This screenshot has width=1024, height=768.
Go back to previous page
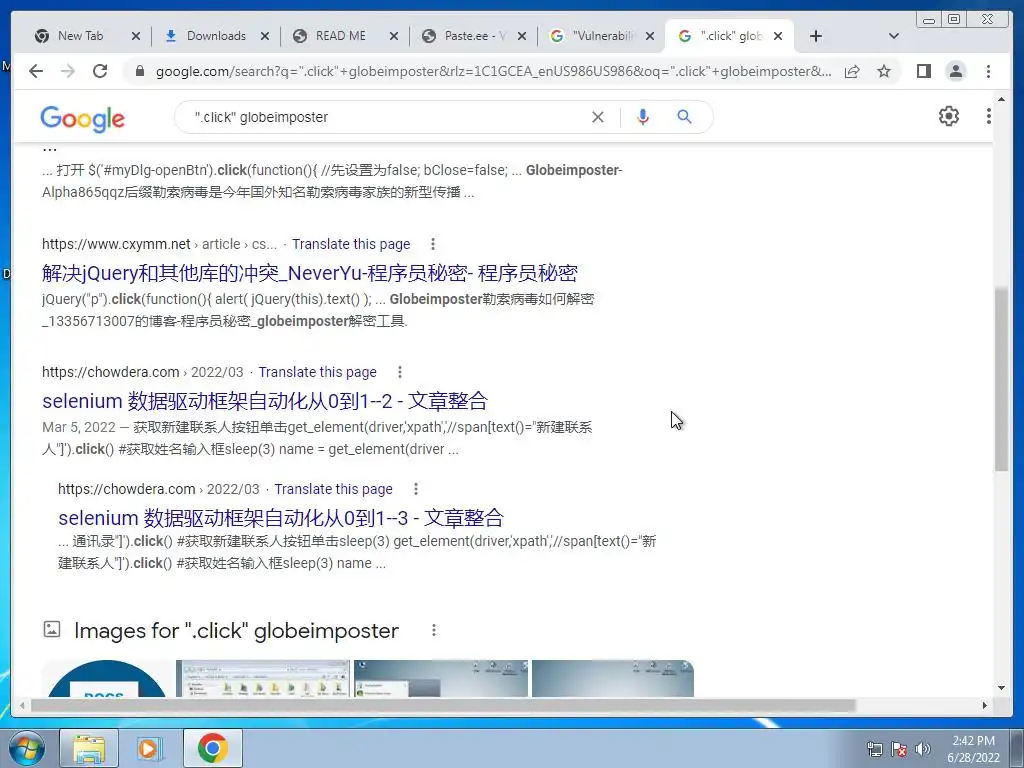pyautogui.click(x=36, y=71)
